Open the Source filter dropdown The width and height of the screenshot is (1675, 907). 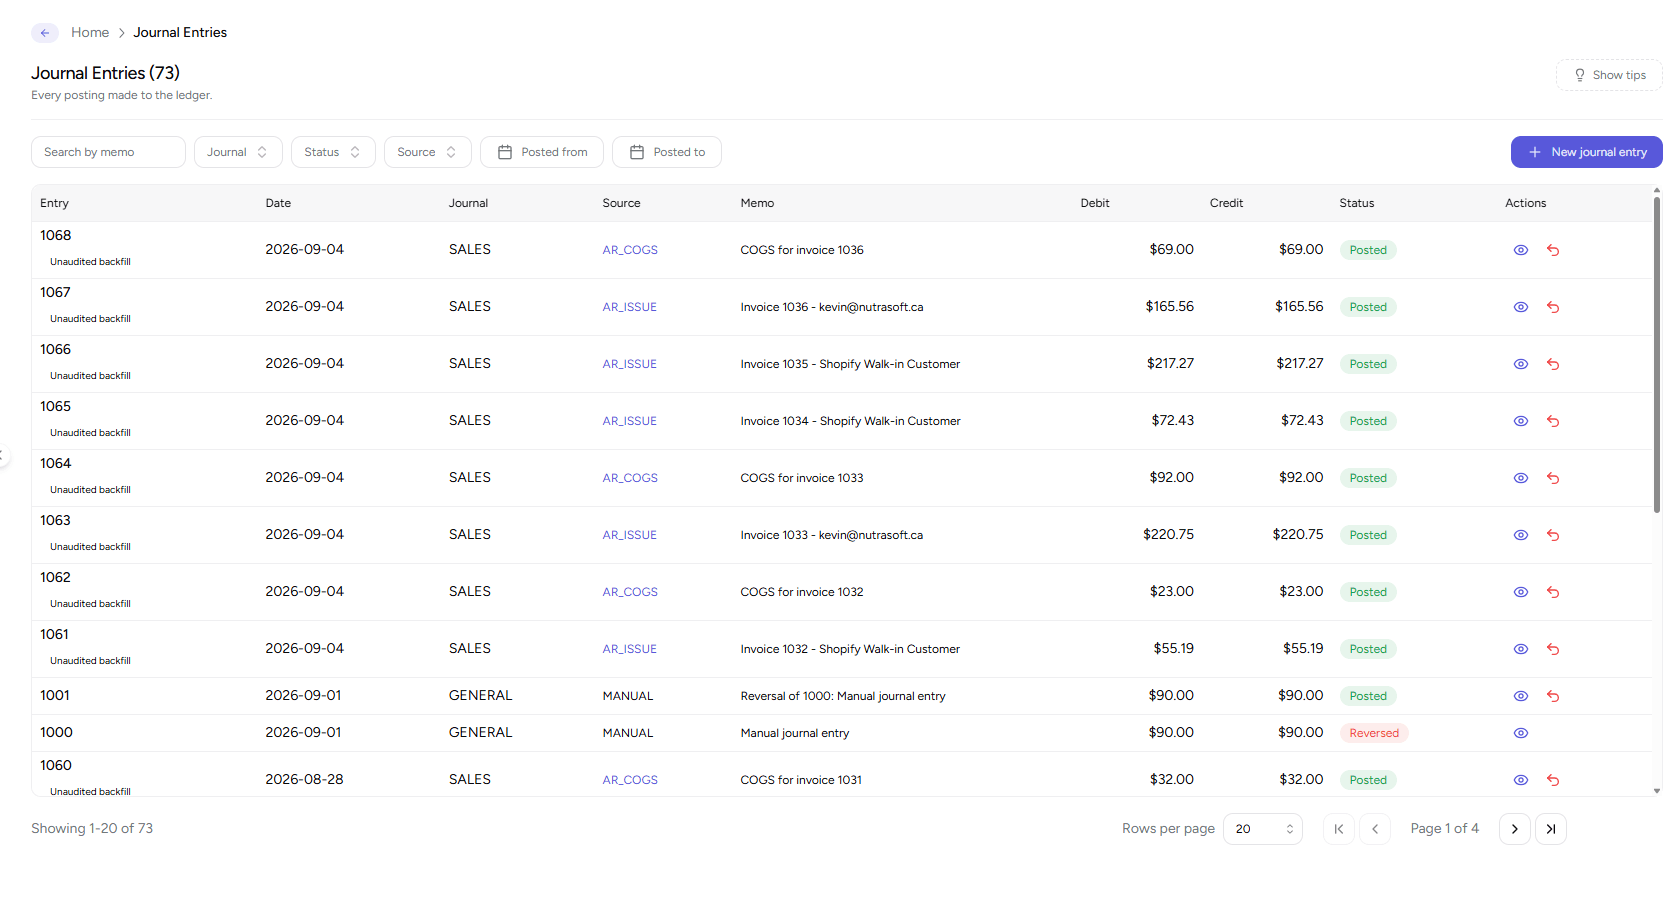pyautogui.click(x=427, y=152)
